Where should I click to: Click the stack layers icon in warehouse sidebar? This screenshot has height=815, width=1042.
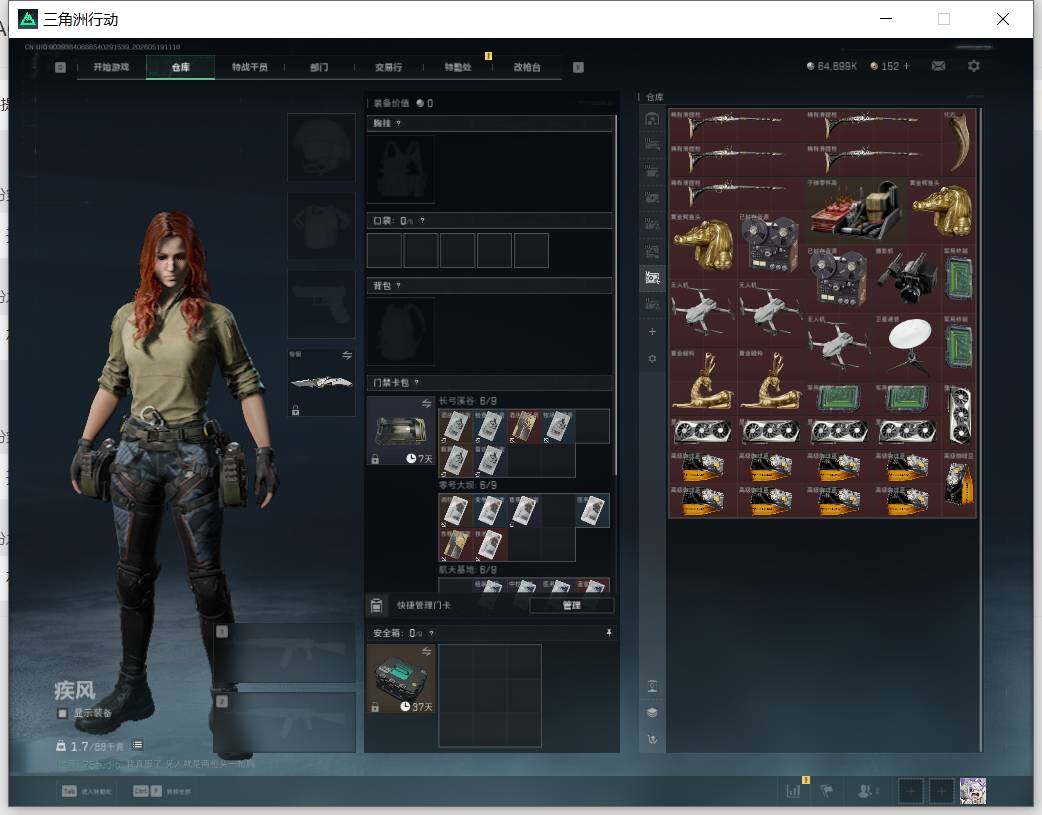(652, 713)
